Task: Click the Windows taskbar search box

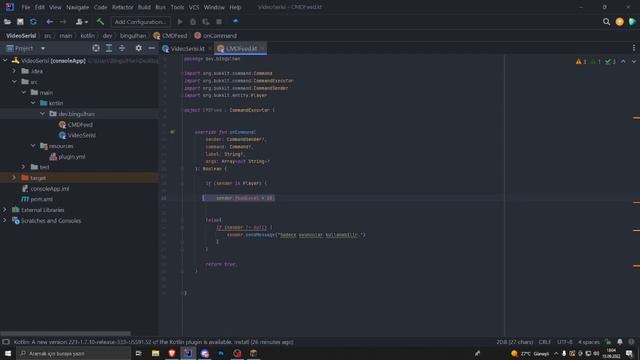Action: click(73, 353)
